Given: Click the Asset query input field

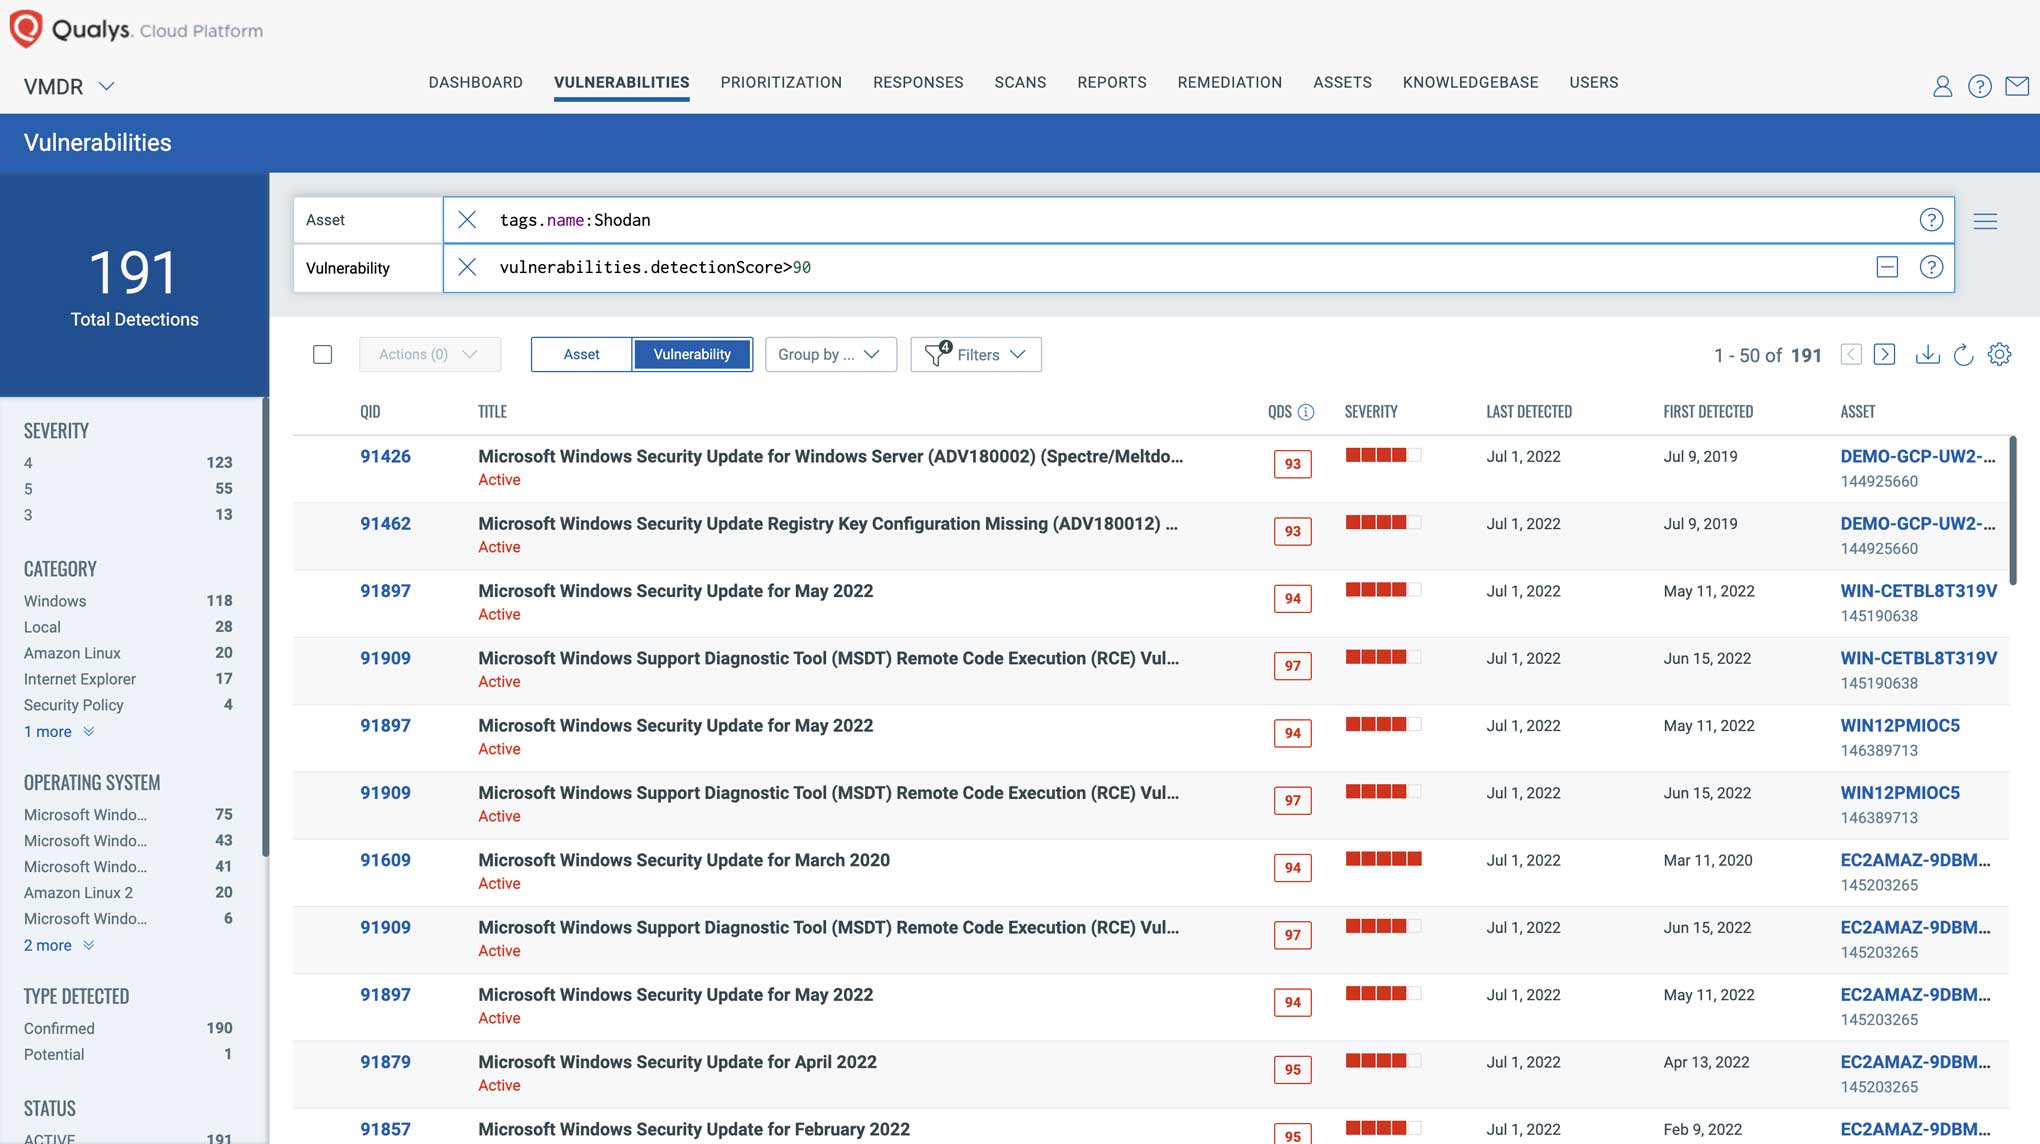Looking at the screenshot, I should [x=1198, y=220].
